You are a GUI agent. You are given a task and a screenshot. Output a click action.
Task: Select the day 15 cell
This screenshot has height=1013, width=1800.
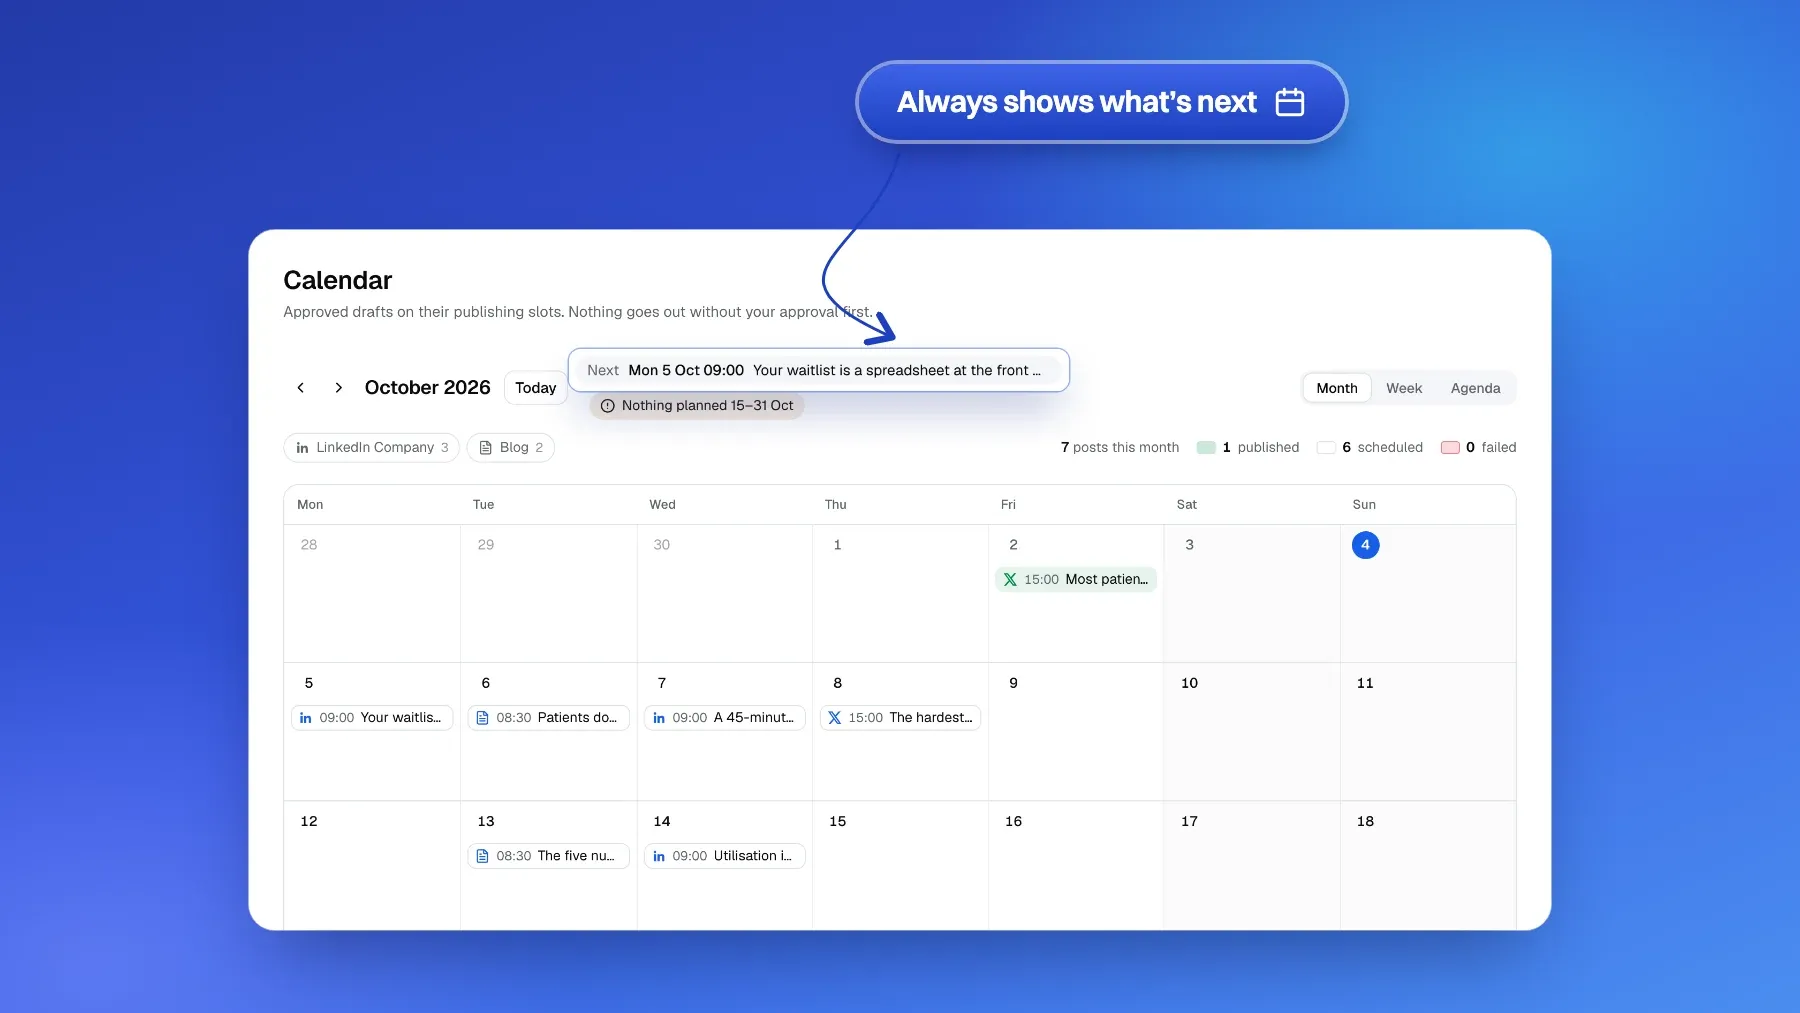[x=900, y=866]
